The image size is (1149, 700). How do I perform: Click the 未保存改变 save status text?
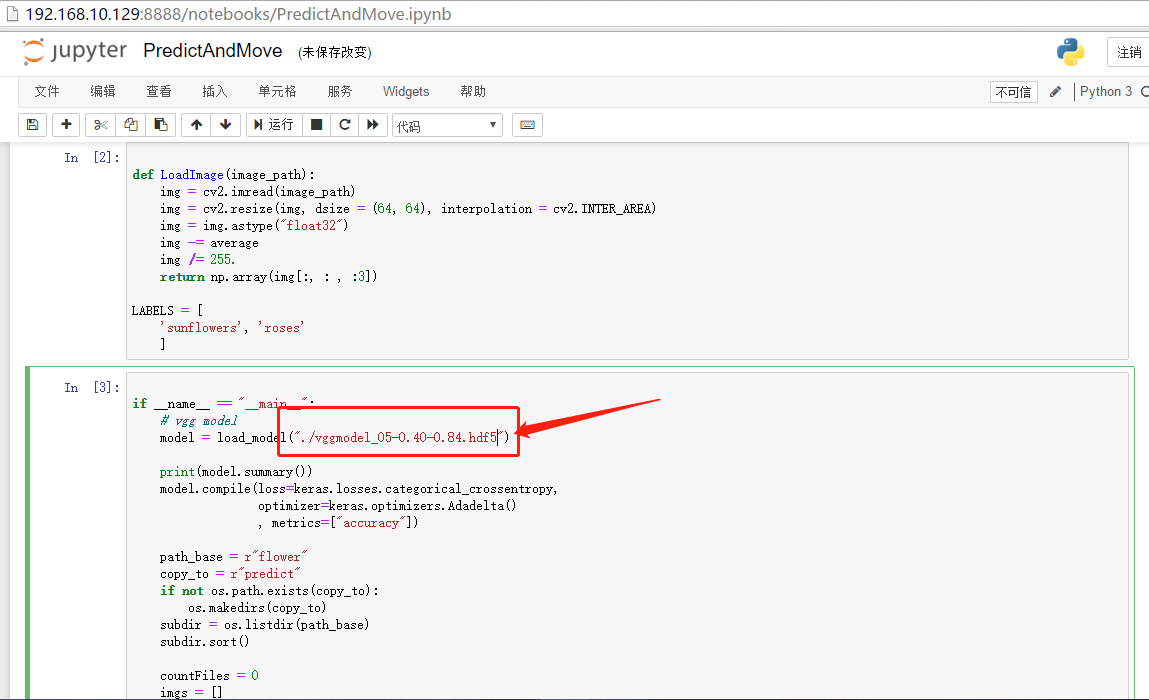[335, 52]
